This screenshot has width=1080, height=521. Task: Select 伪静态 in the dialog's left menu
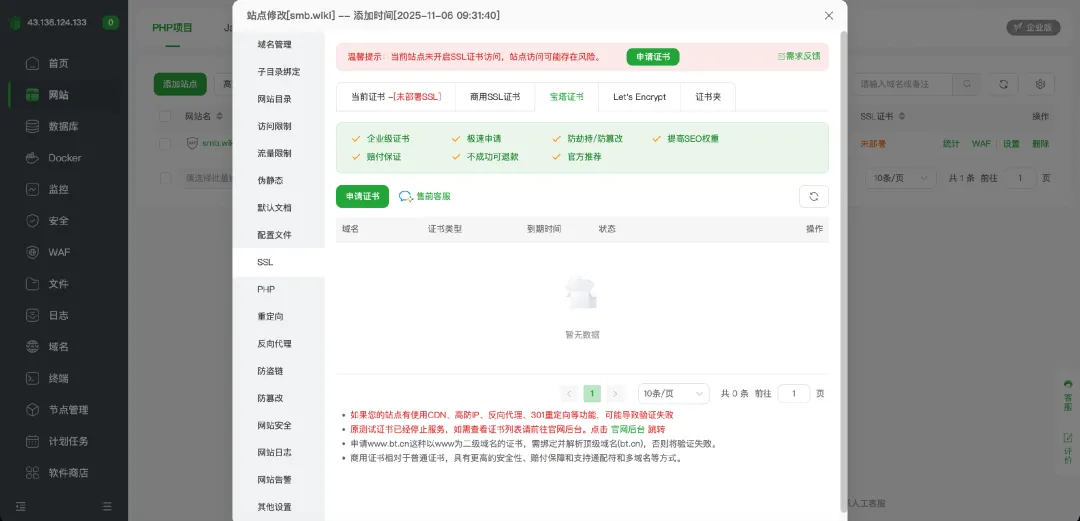[x=270, y=181]
